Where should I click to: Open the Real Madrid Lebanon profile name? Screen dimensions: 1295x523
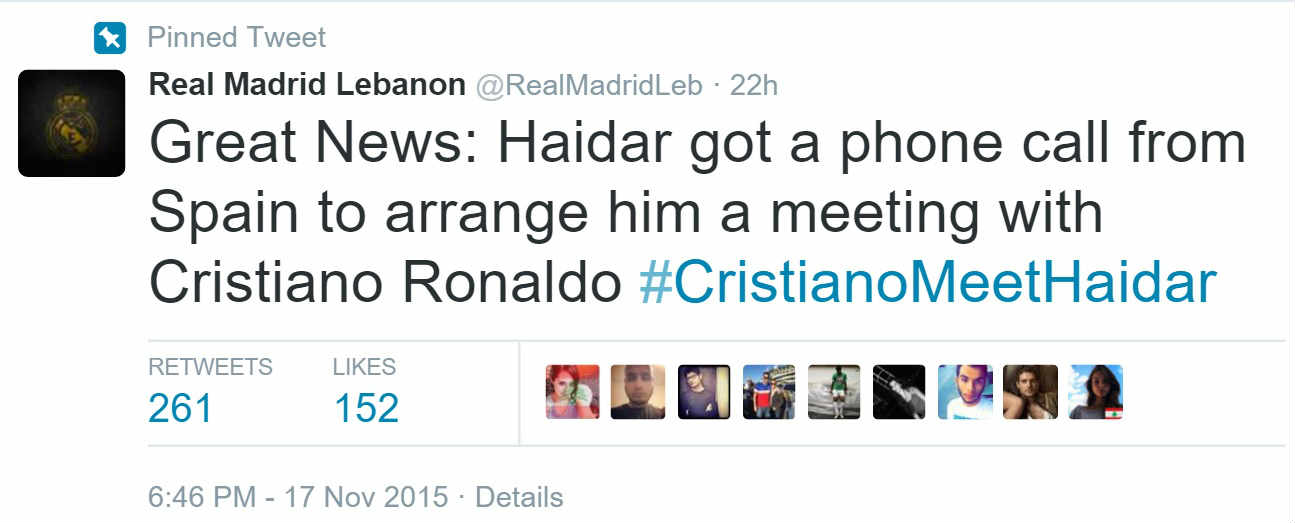pyautogui.click(x=307, y=85)
